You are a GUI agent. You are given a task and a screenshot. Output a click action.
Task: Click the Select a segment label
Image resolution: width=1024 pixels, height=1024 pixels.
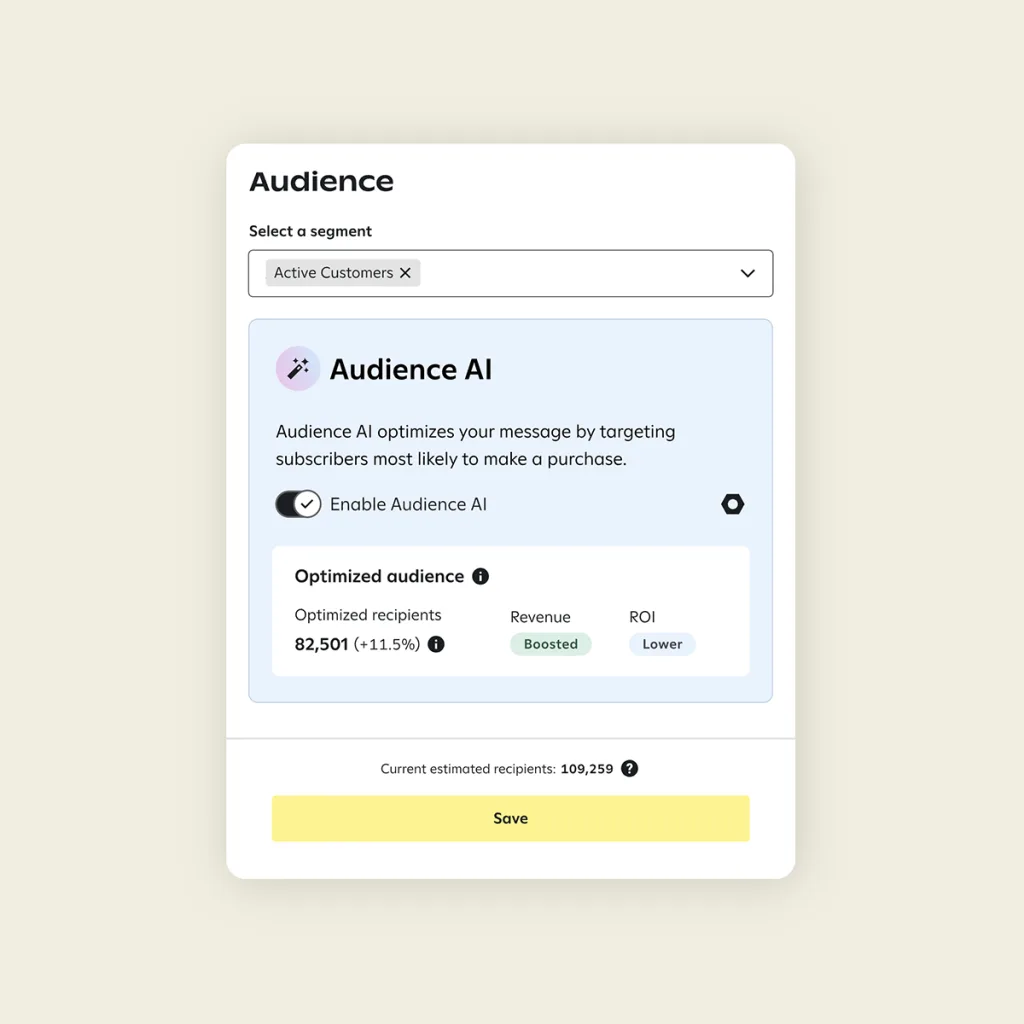pos(310,231)
